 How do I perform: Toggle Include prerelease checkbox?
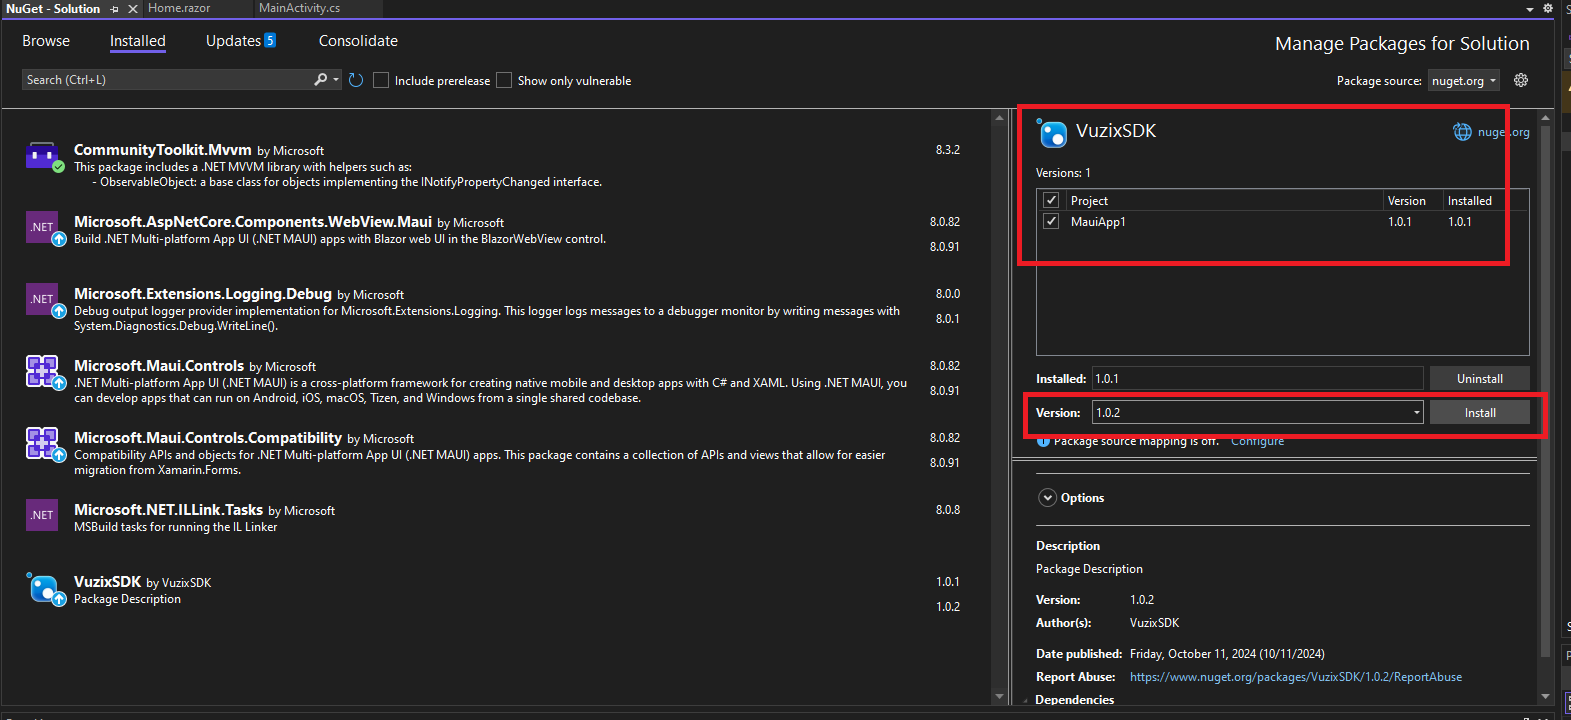pos(381,80)
